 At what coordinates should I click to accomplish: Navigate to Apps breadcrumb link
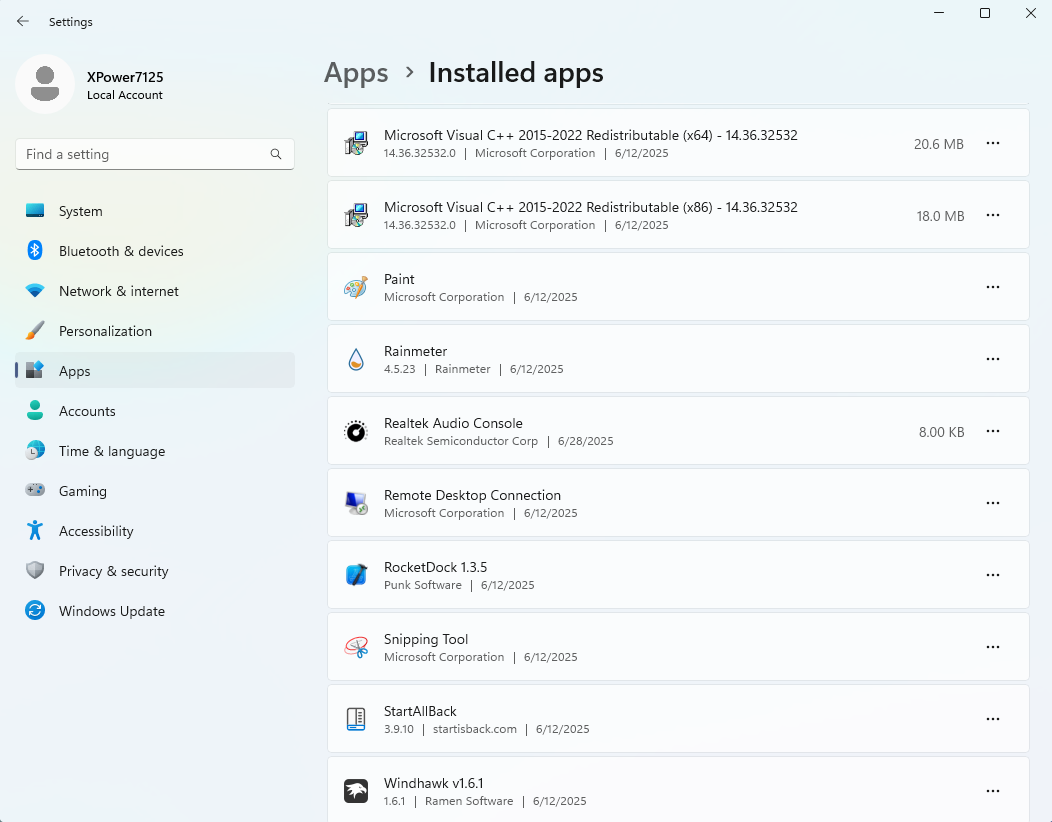[x=356, y=73]
